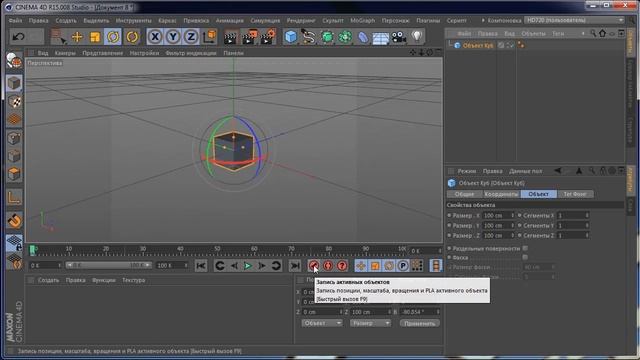Open the spline pen tool icon

click(x=309, y=37)
